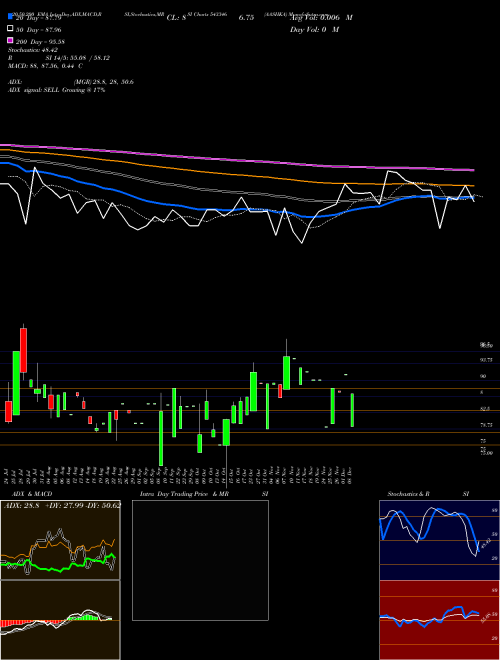Click the 'Stochastics: 48.42' reading
This screenshot has width=500, height=660.
33,50
